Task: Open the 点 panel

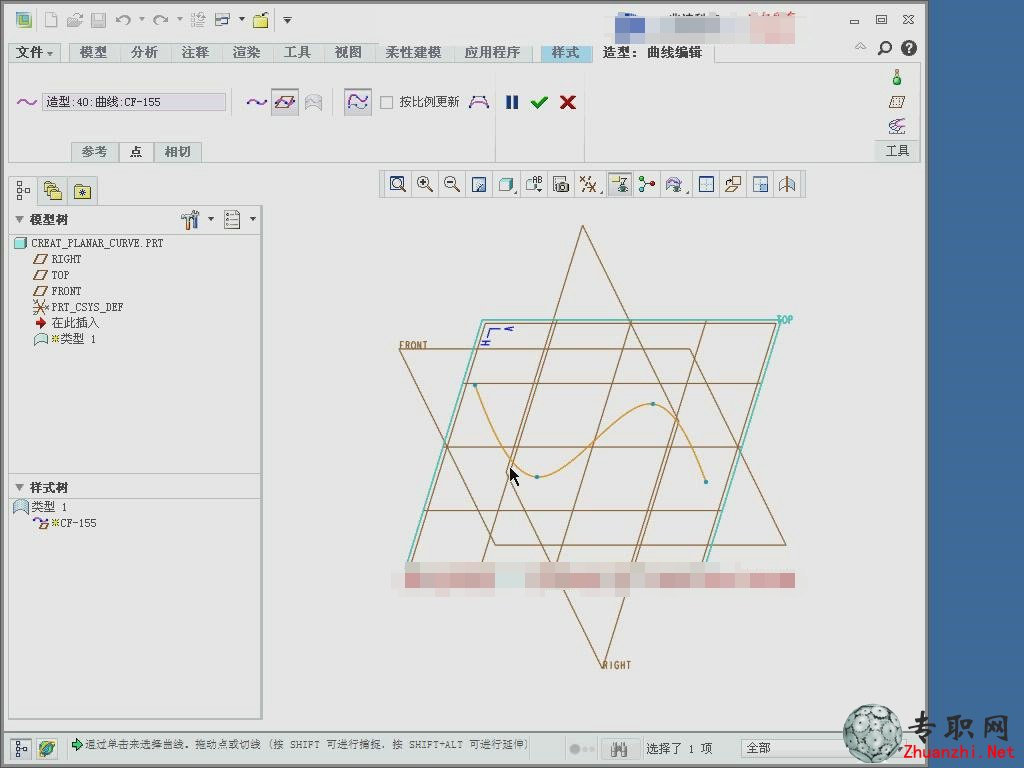Action: (x=136, y=152)
